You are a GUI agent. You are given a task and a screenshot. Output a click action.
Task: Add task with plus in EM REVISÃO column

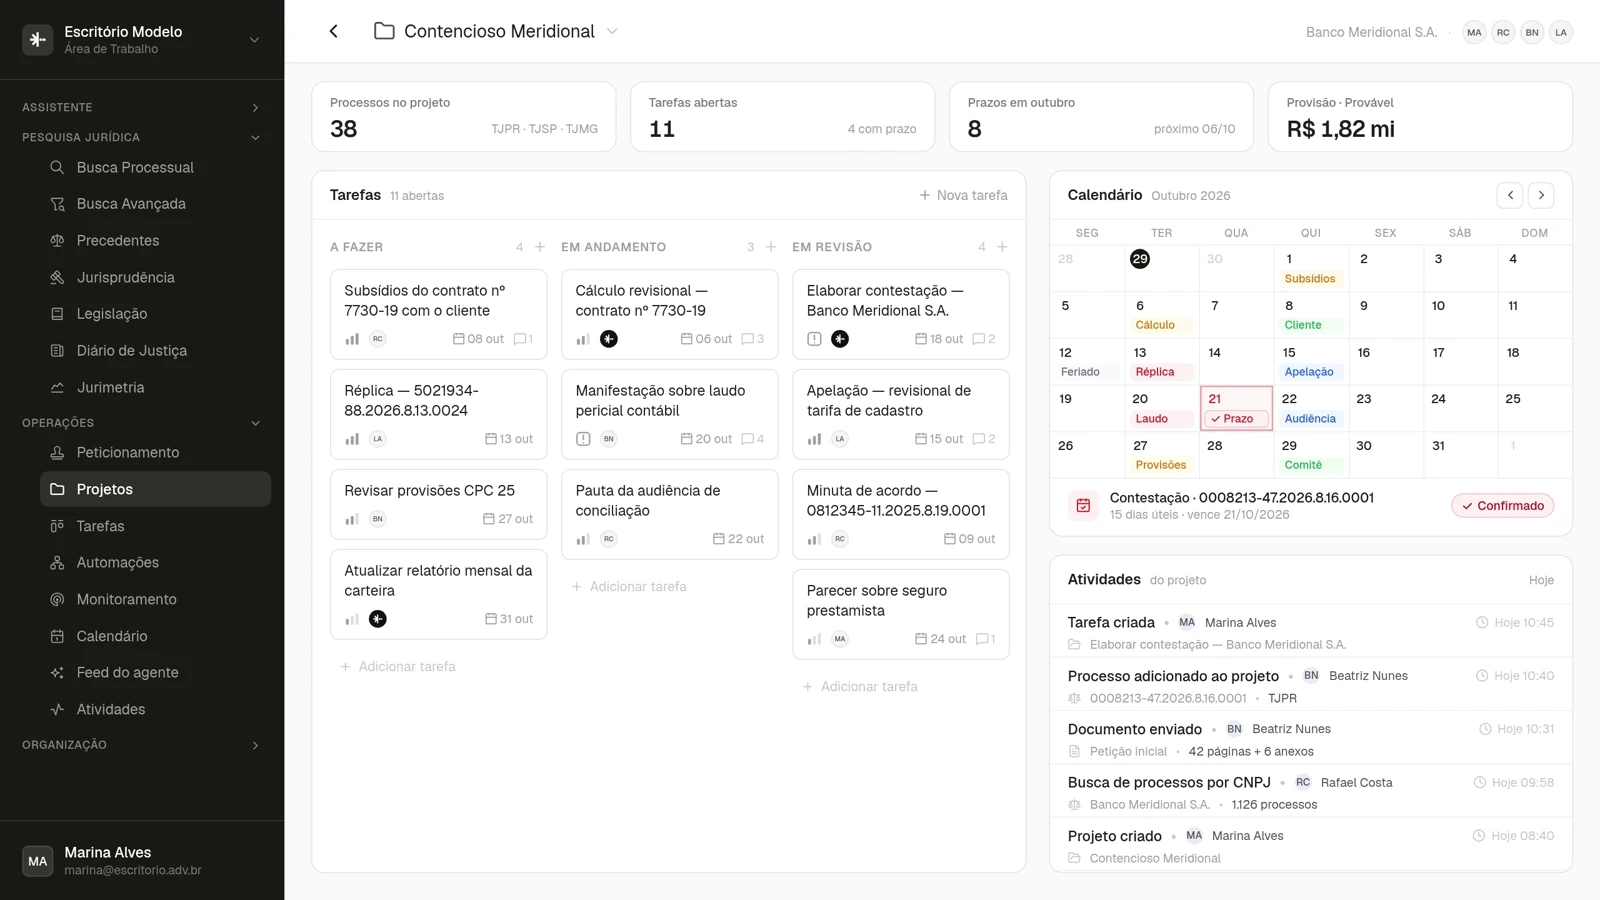click(x=1002, y=247)
